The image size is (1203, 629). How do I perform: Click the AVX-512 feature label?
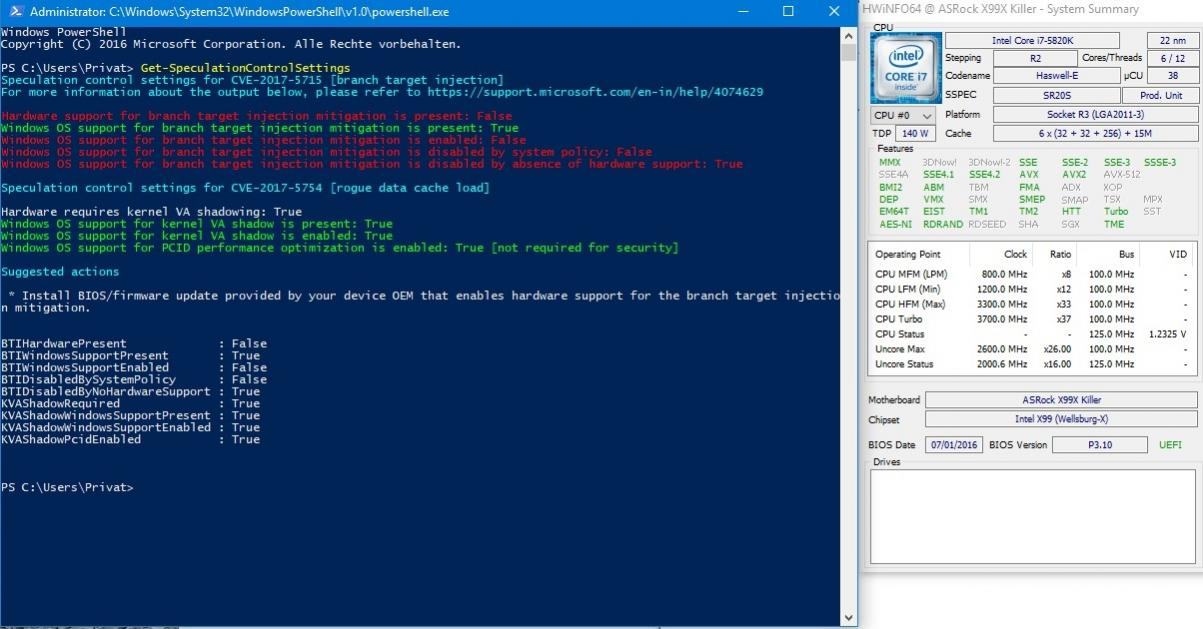(1122, 175)
